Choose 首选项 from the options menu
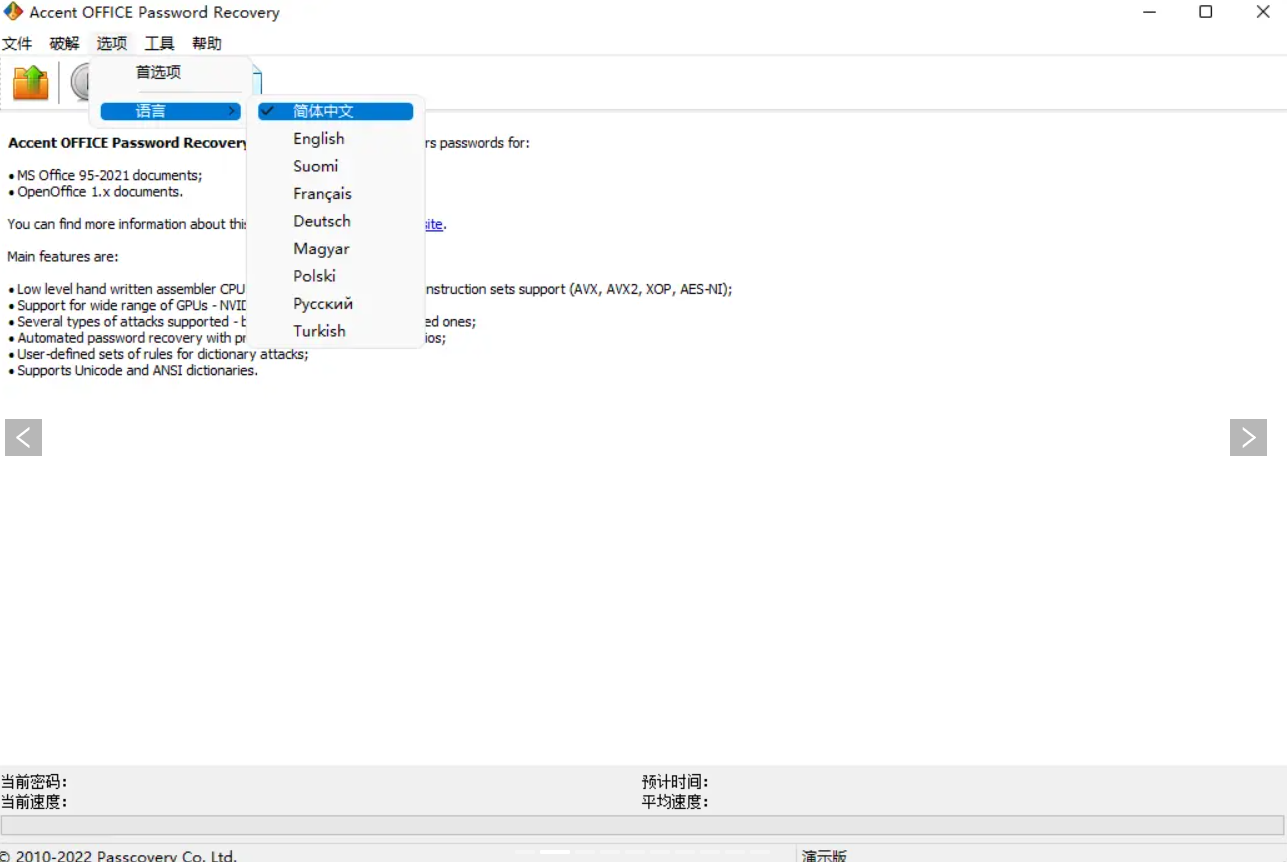This screenshot has width=1287, height=862. coord(158,72)
